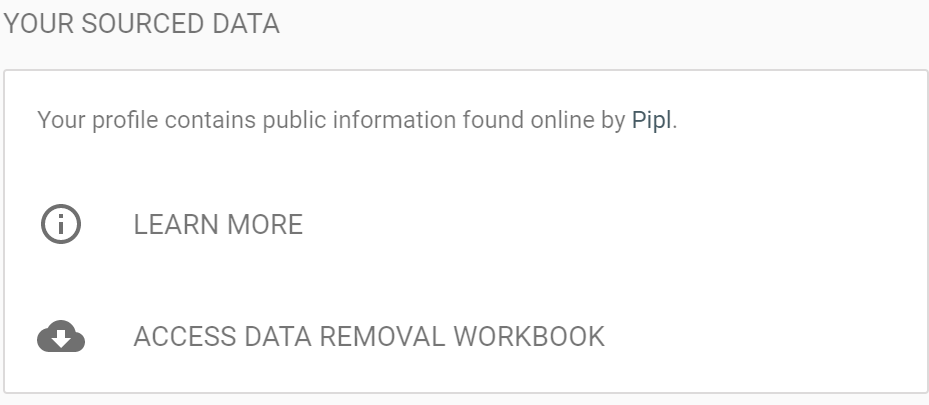Click the cloud download icon
The width and height of the screenshot is (929, 405).
[60, 337]
